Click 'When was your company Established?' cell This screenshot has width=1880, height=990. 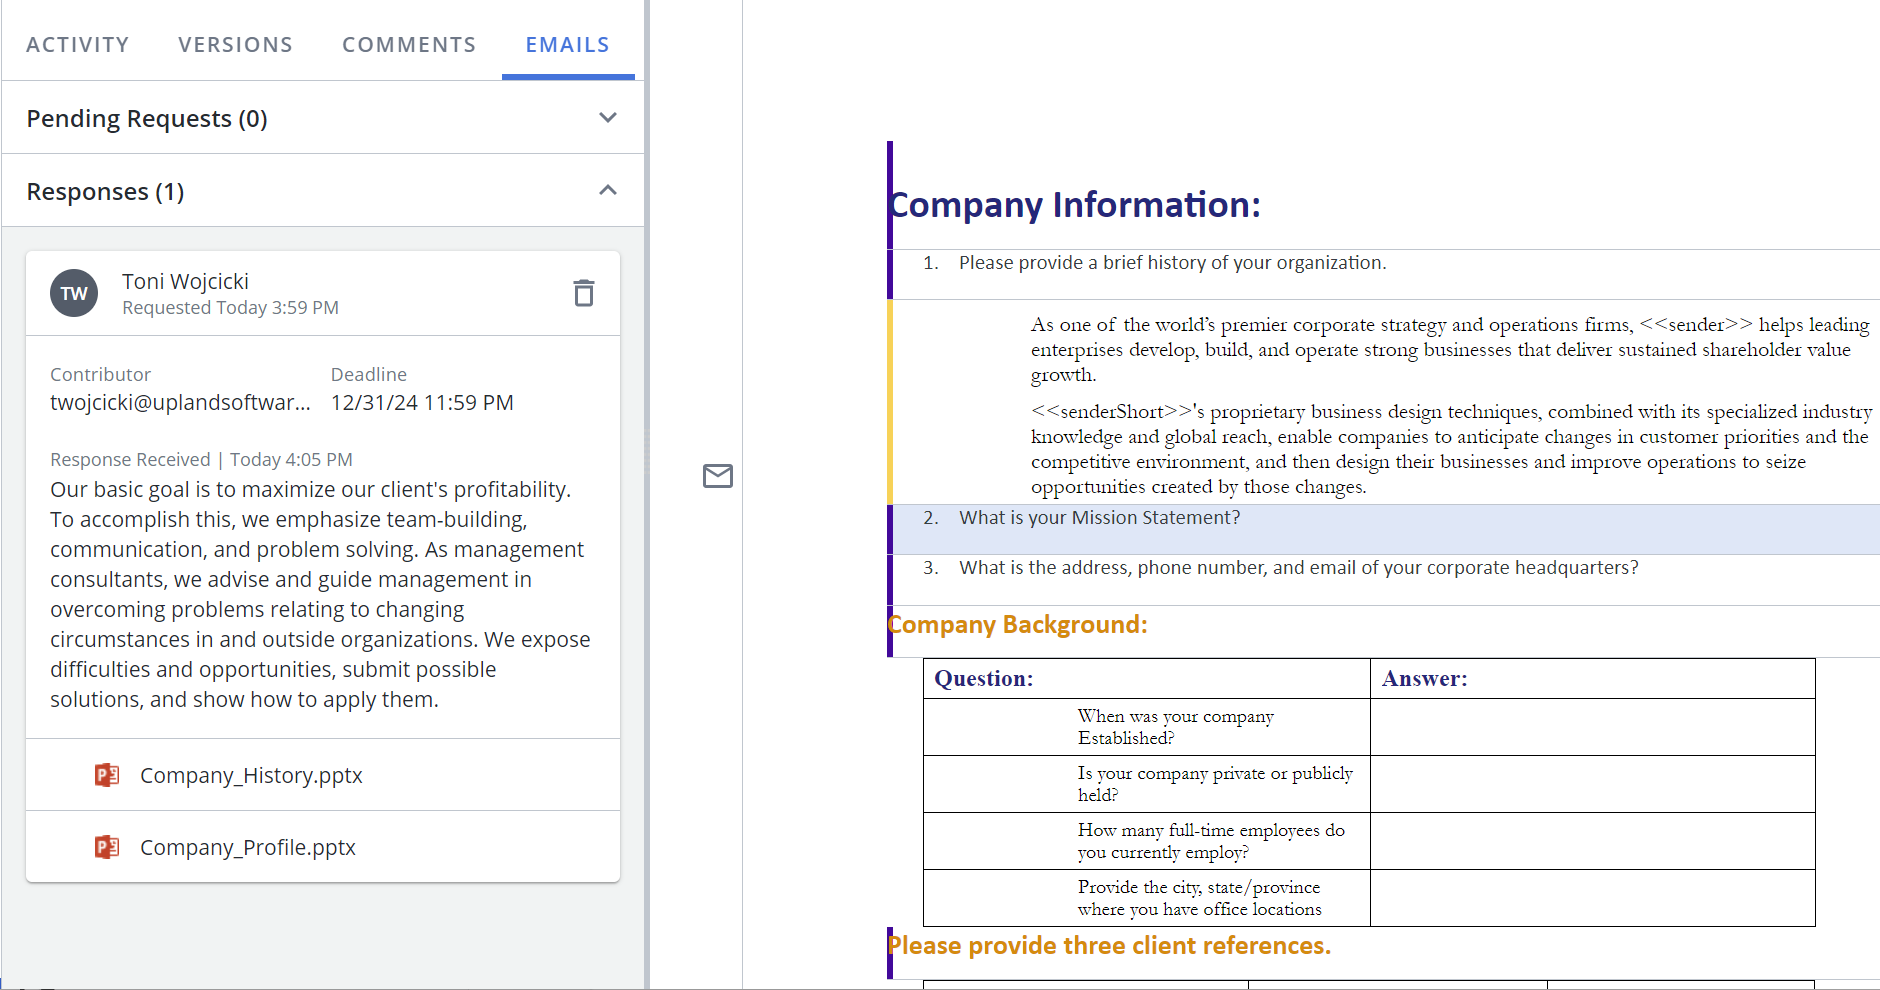pyautogui.click(x=1147, y=727)
